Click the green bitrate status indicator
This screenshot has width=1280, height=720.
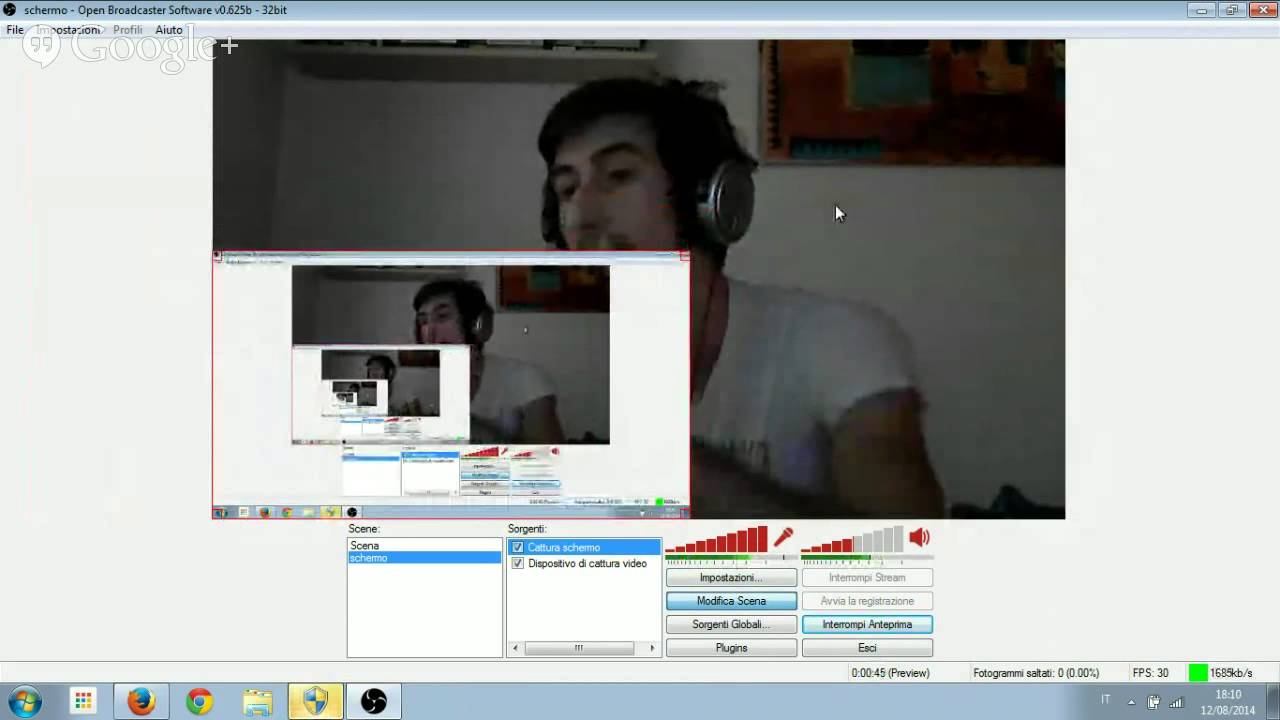tap(1197, 673)
